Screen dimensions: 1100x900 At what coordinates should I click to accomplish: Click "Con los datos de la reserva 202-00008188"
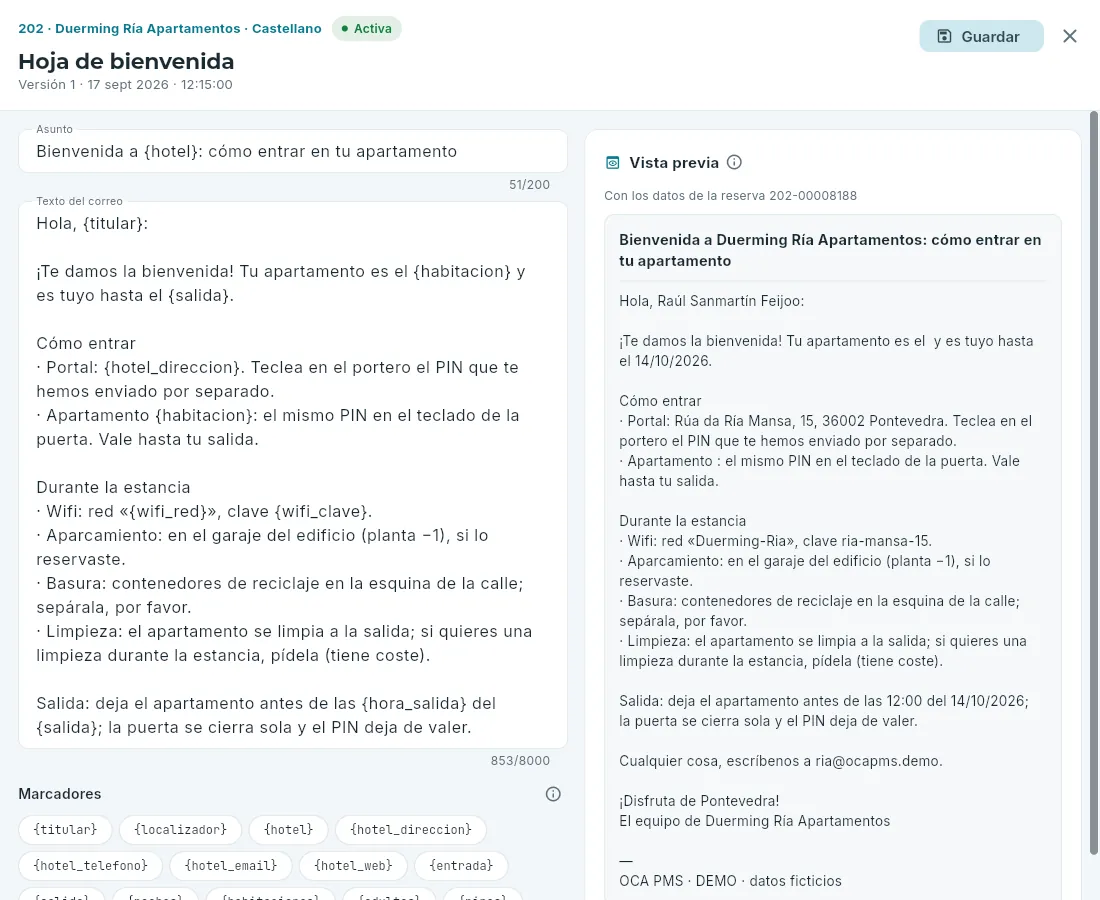coord(730,196)
